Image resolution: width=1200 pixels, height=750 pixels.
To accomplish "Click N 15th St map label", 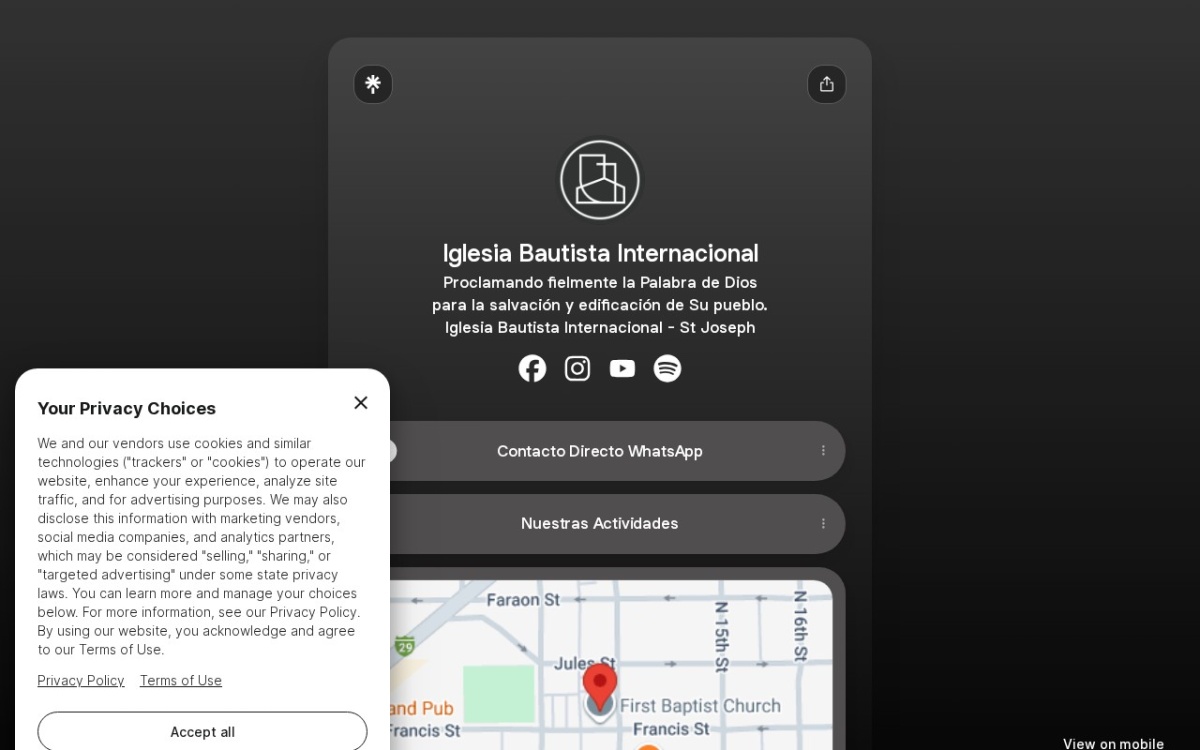I will point(721,636).
